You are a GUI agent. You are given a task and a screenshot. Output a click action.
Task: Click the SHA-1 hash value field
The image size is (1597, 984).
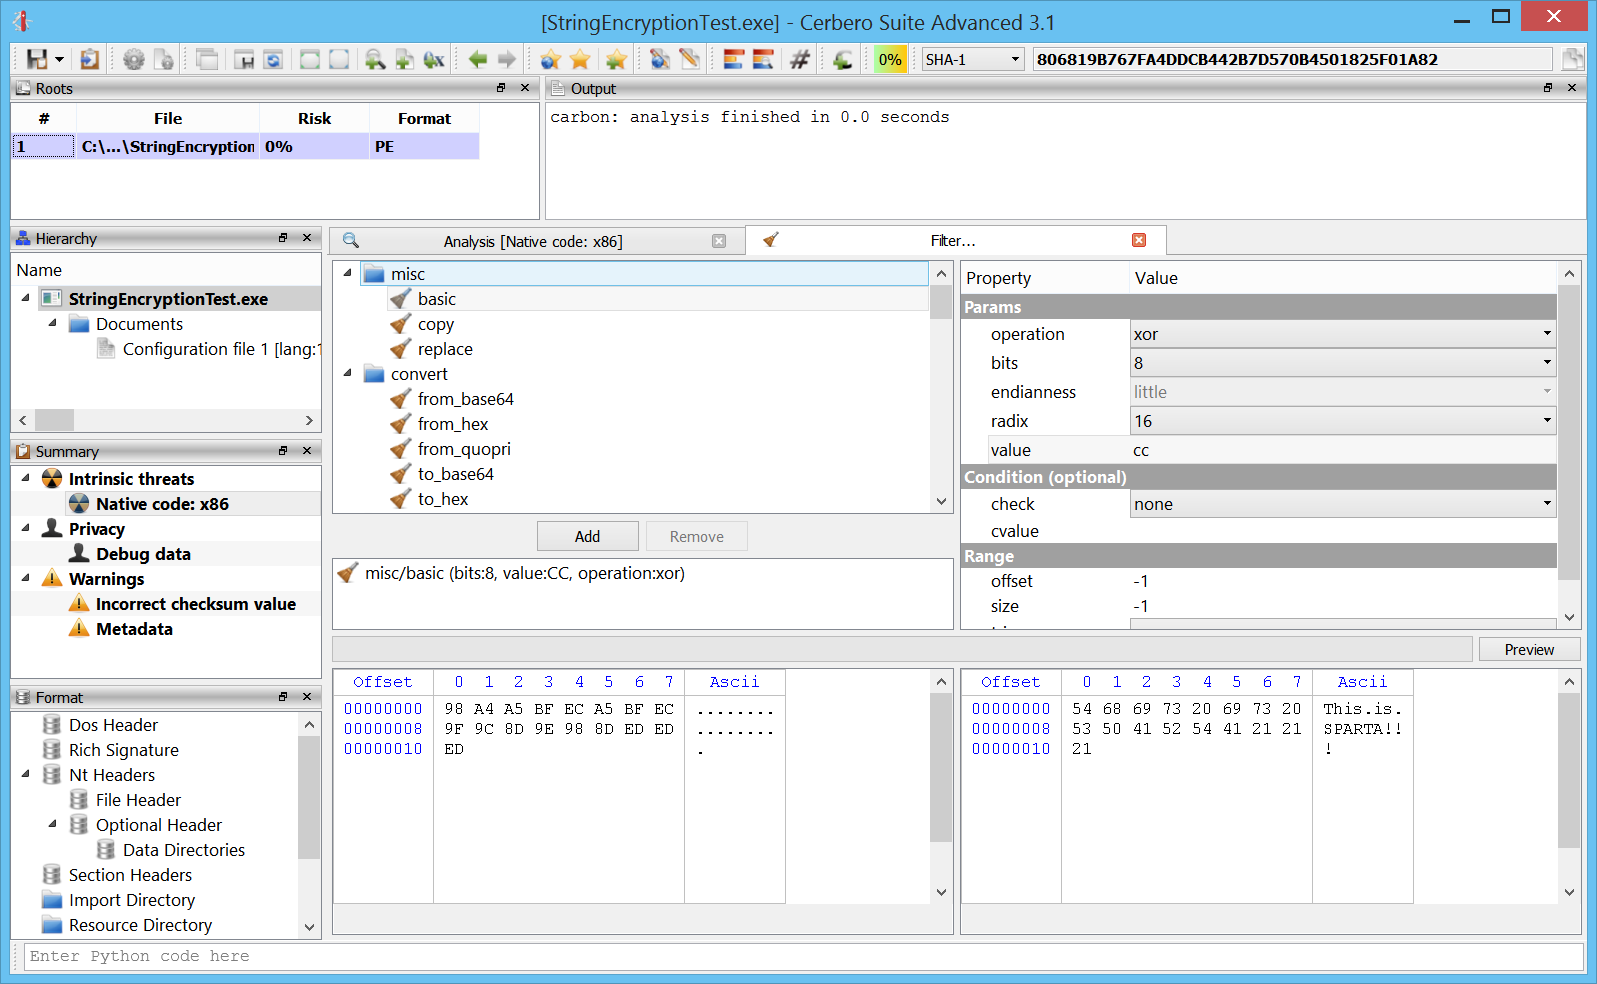tap(1292, 59)
